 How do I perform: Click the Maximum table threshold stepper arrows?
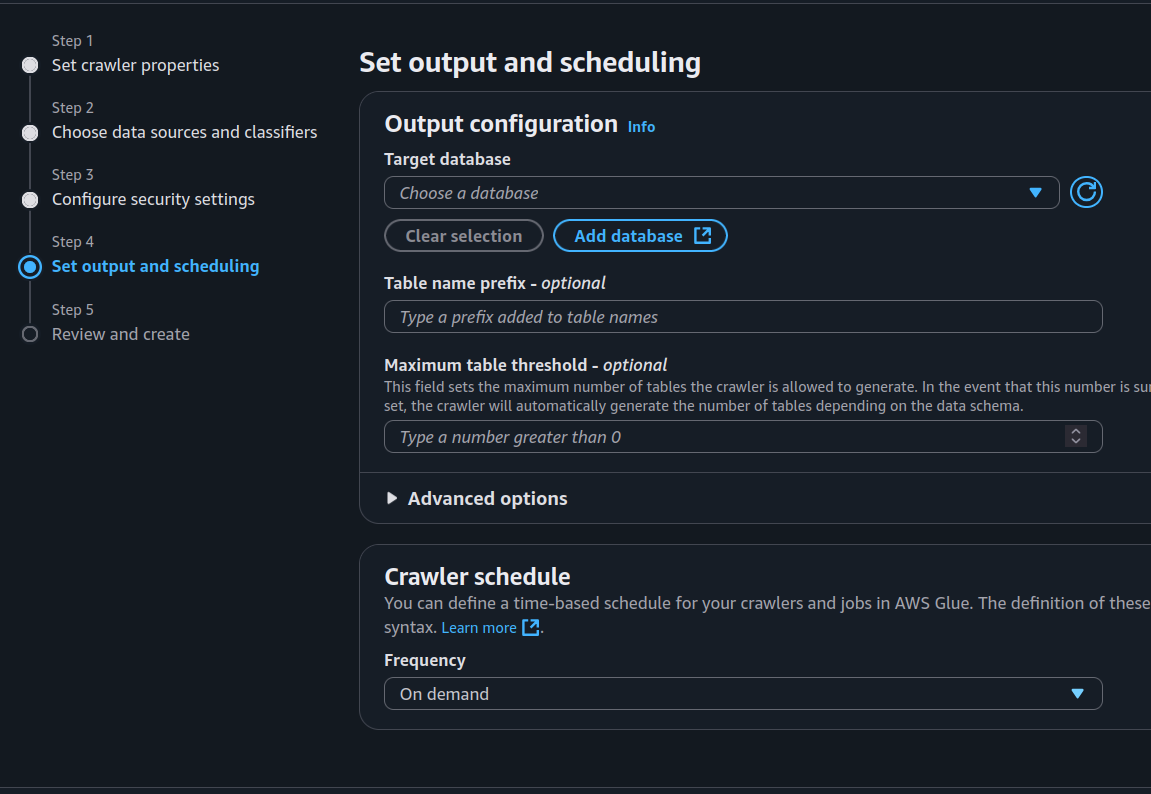pyautogui.click(x=1075, y=437)
